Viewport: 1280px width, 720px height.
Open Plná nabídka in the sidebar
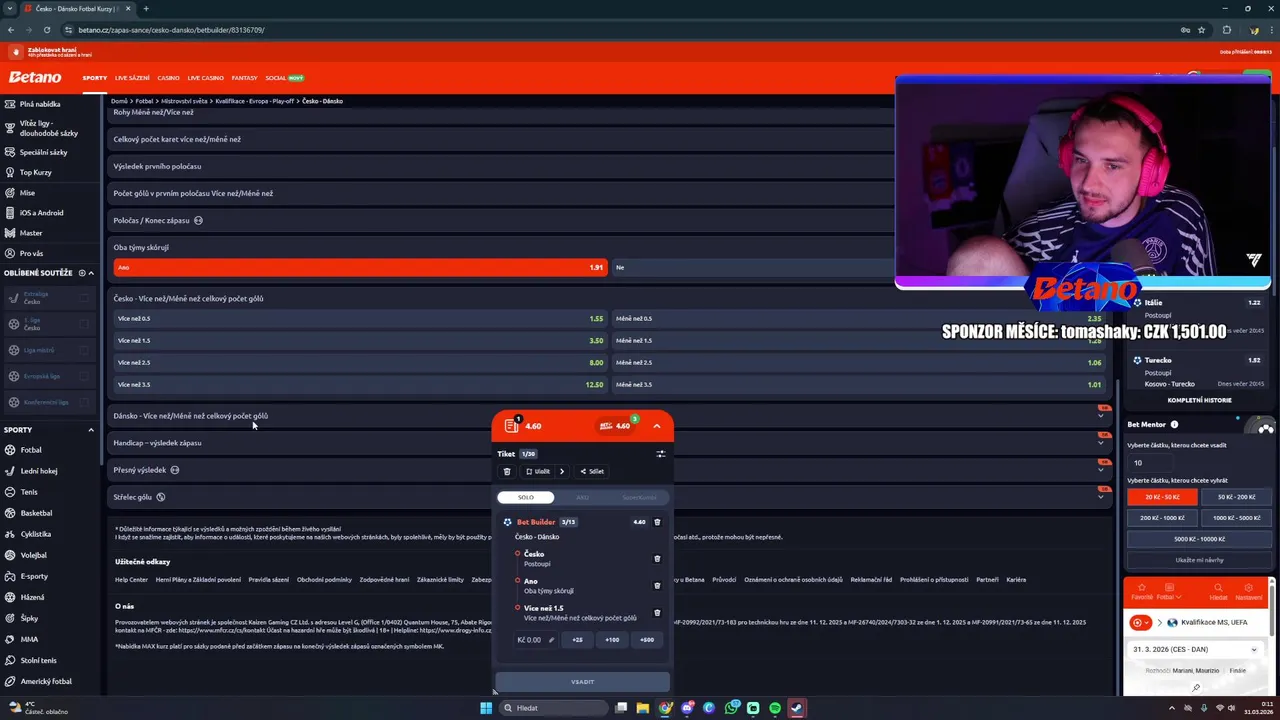click(40, 104)
